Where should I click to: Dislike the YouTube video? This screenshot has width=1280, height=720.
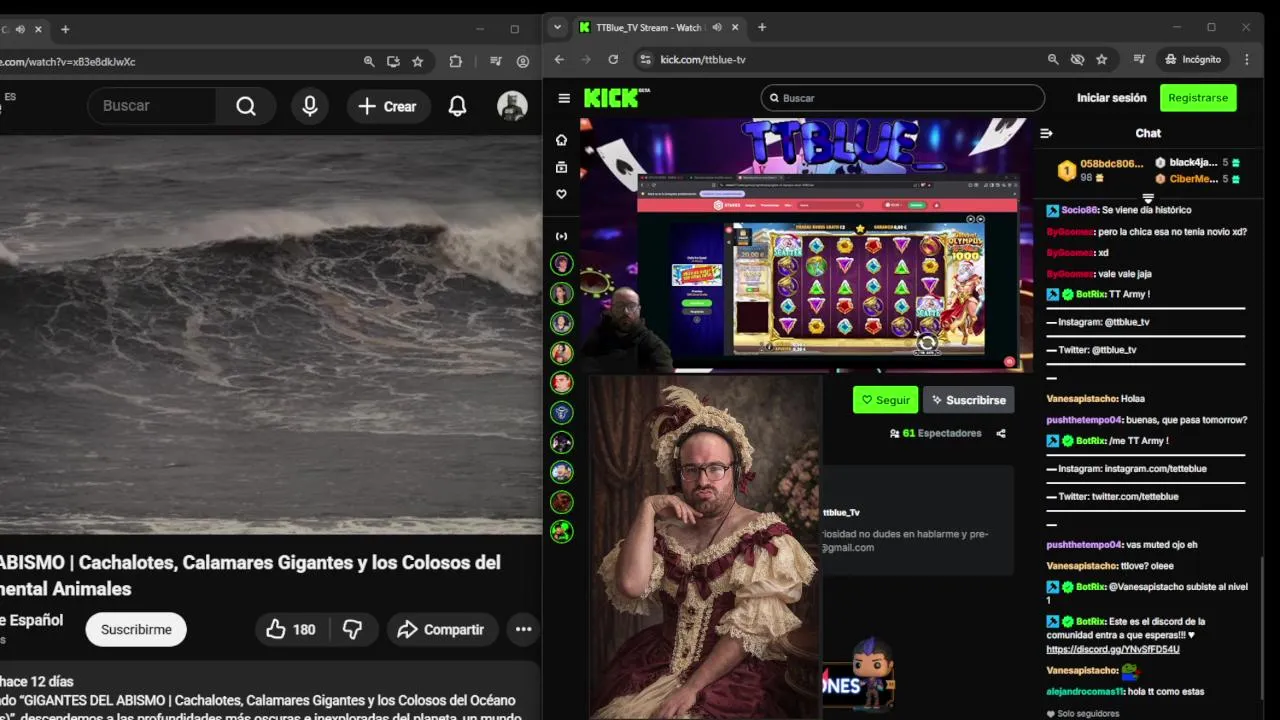(x=353, y=629)
